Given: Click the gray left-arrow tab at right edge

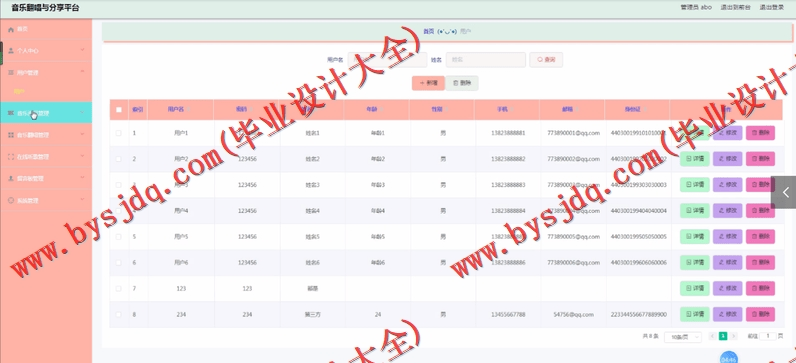Looking at the screenshot, I should coord(784,192).
